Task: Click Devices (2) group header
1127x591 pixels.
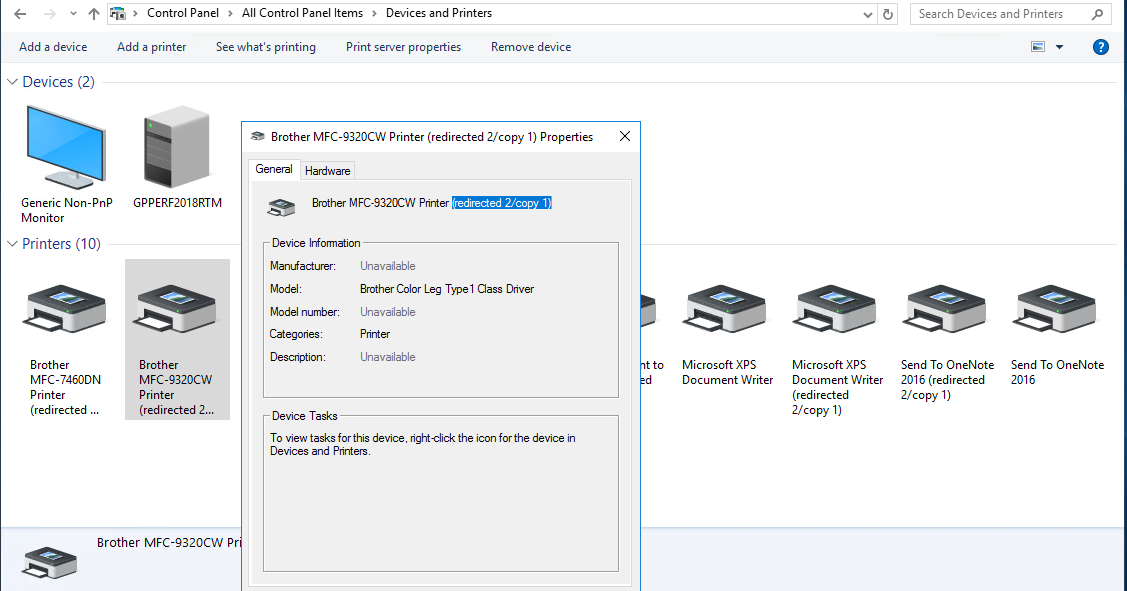Action: click(x=58, y=82)
